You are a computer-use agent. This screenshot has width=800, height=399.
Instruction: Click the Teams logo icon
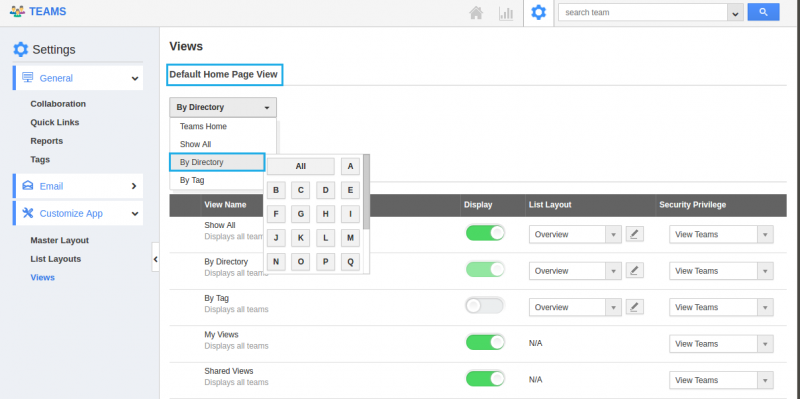point(17,11)
